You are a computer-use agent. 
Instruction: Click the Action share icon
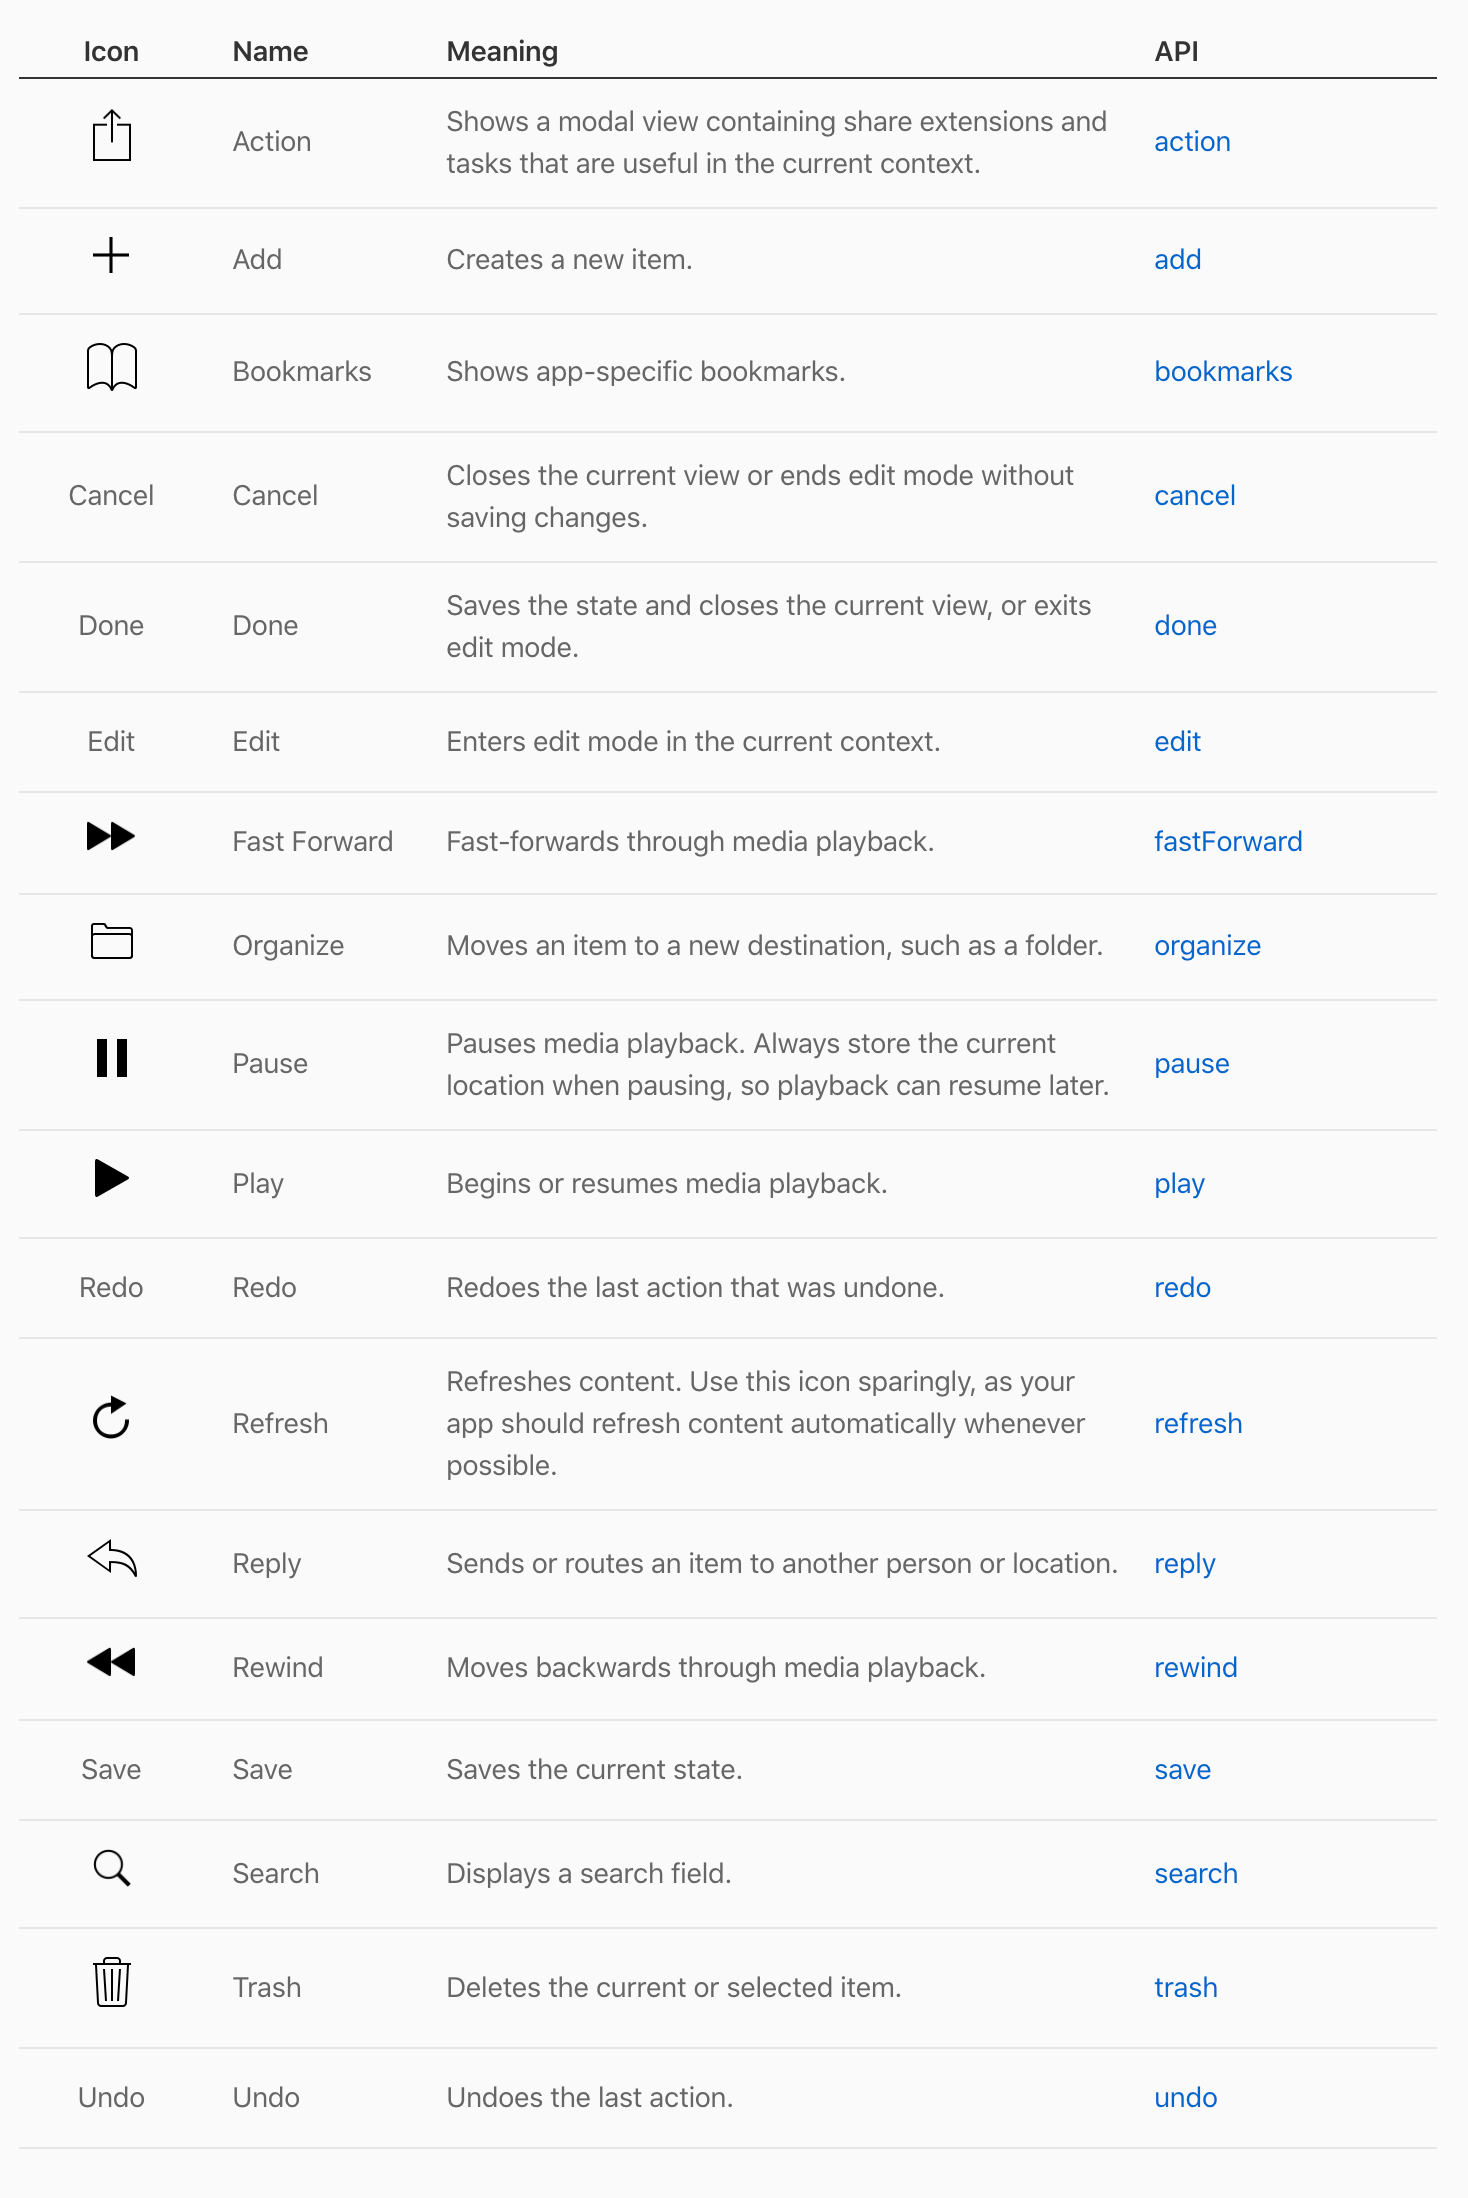click(111, 135)
